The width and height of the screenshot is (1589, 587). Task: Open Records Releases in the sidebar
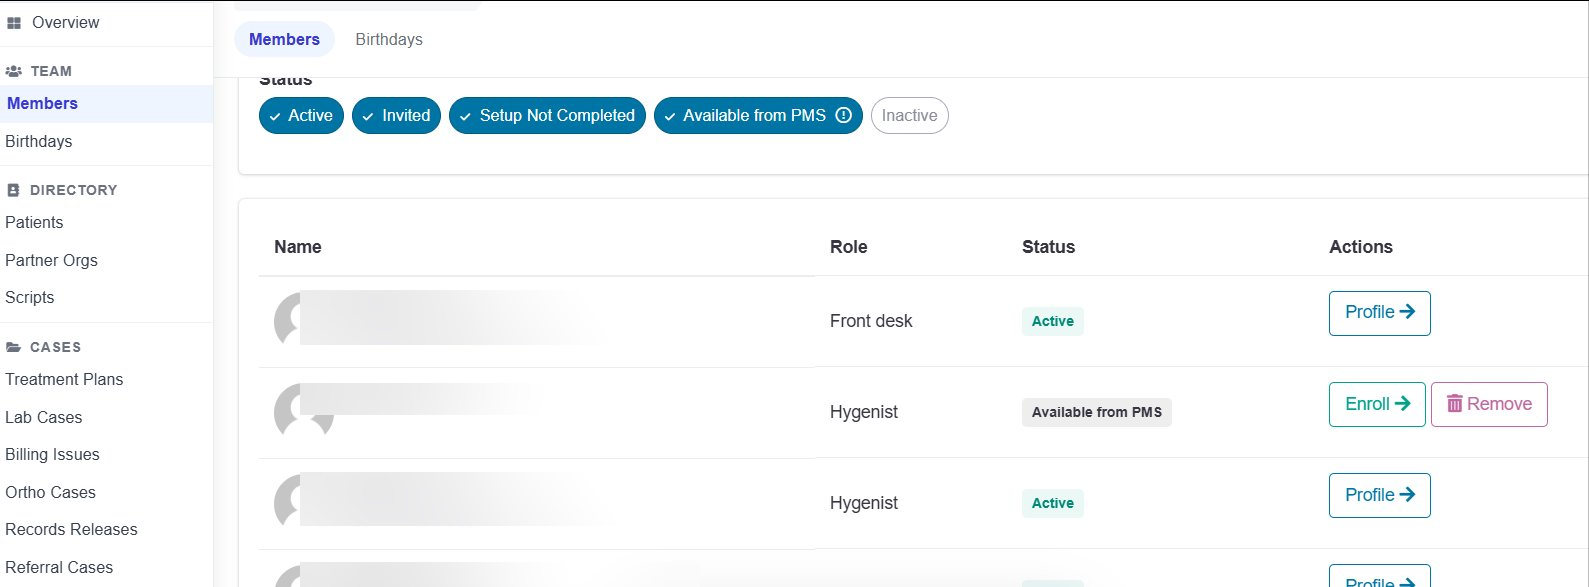tap(71, 529)
